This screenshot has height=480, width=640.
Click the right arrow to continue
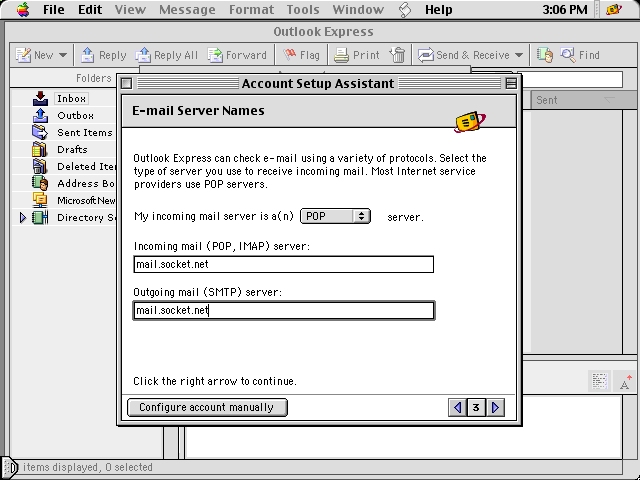pos(495,407)
